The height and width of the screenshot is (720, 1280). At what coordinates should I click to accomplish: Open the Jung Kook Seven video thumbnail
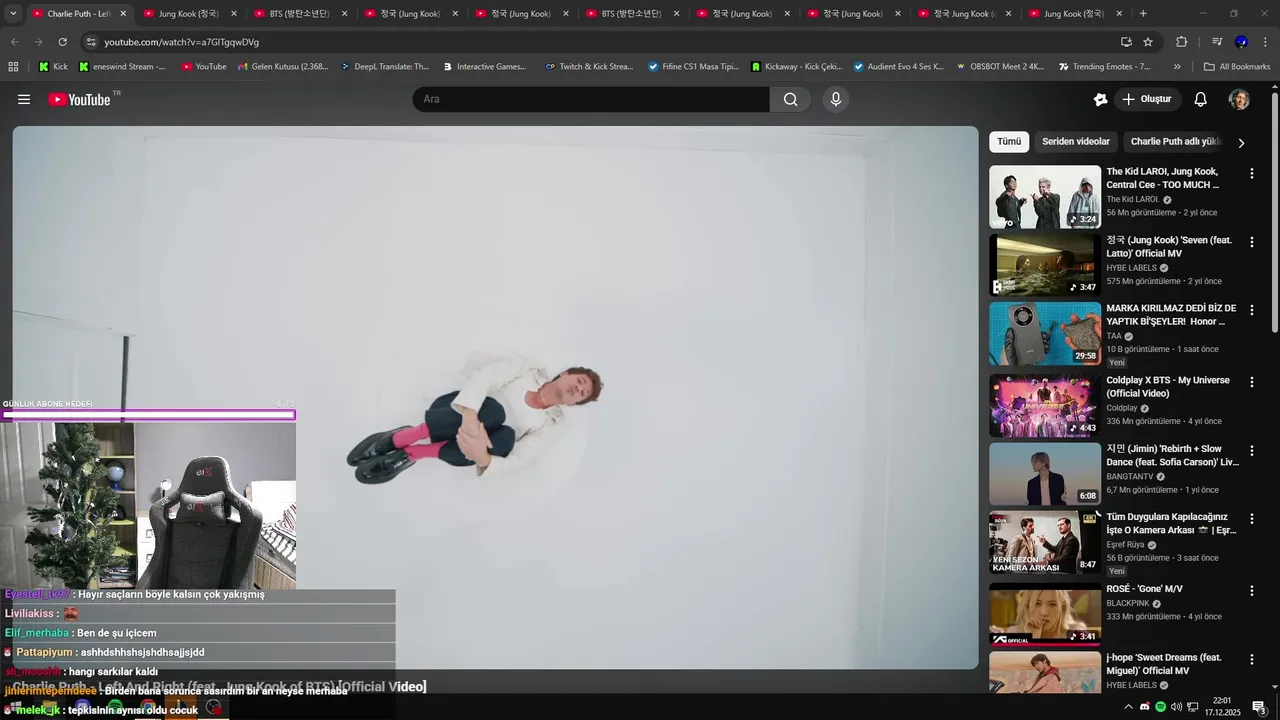click(1045, 265)
